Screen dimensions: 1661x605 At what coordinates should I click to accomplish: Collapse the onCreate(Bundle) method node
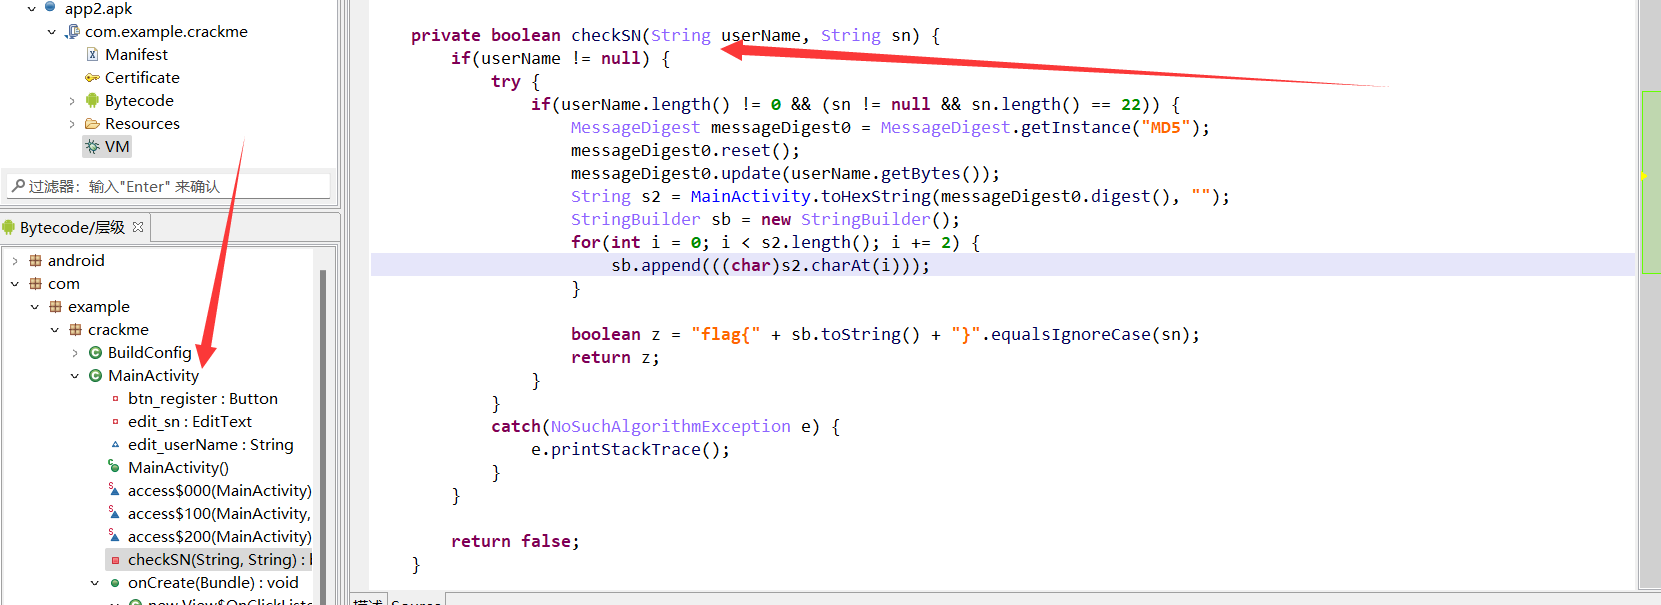coord(95,583)
